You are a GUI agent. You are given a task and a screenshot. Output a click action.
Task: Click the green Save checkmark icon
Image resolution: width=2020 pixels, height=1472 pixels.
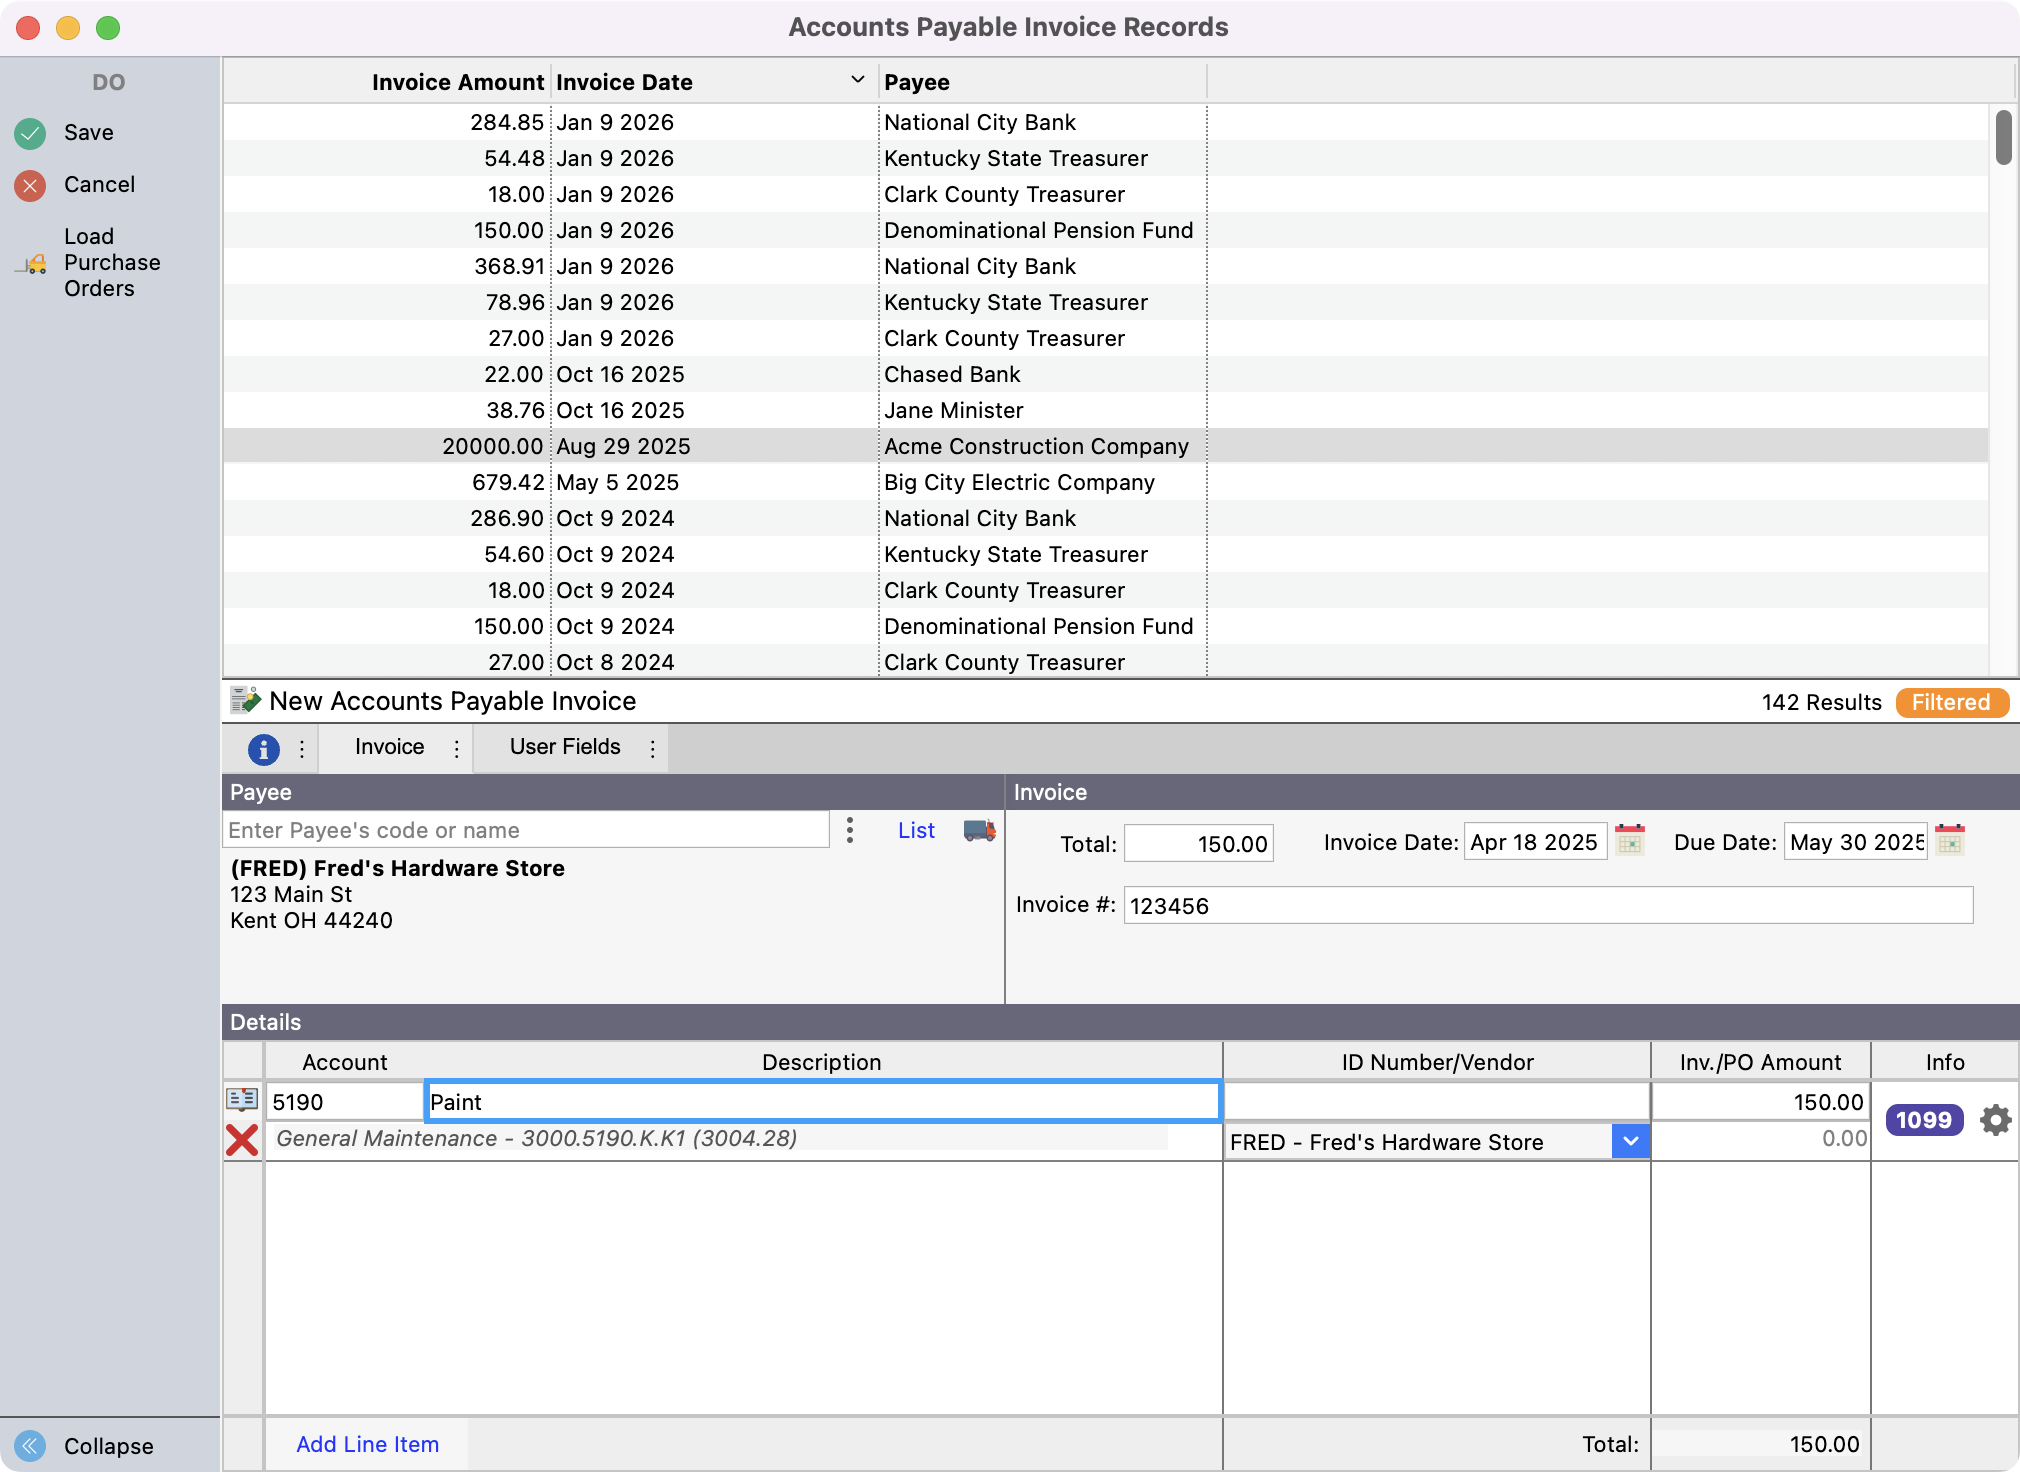point(30,133)
